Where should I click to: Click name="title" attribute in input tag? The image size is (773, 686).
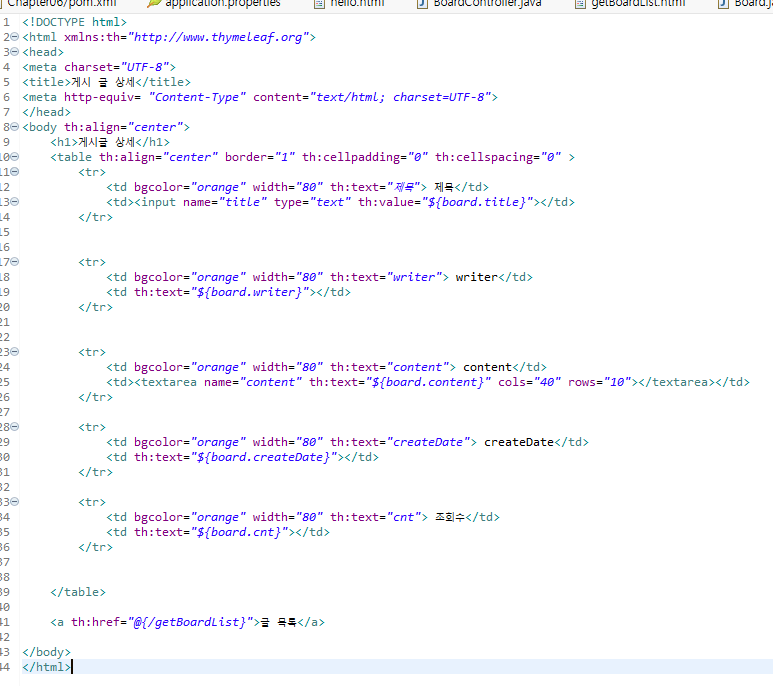[225, 202]
